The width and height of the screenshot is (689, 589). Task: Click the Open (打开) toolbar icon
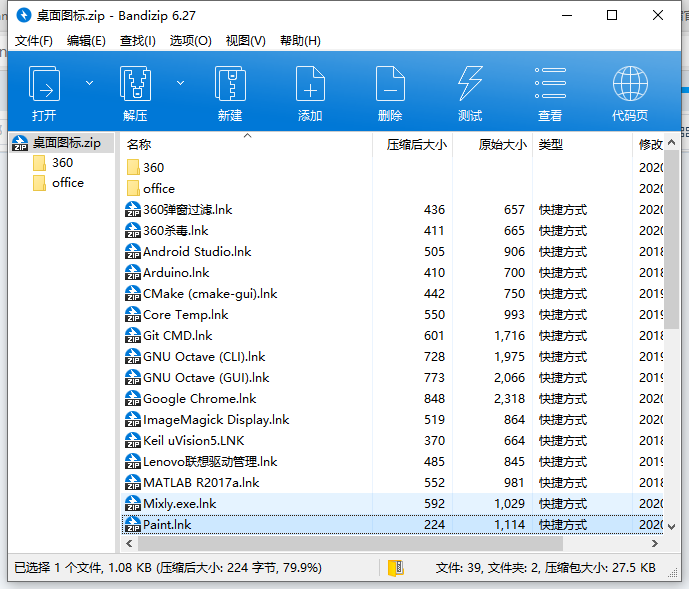pos(44,84)
